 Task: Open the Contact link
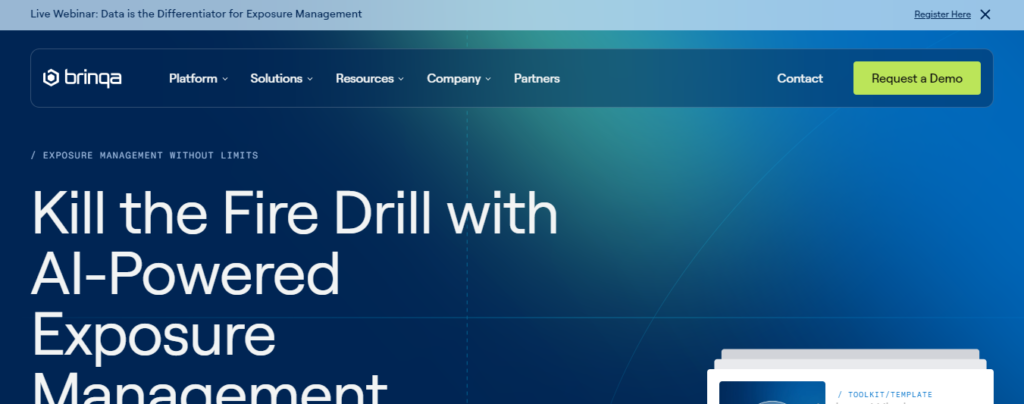coord(800,78)
